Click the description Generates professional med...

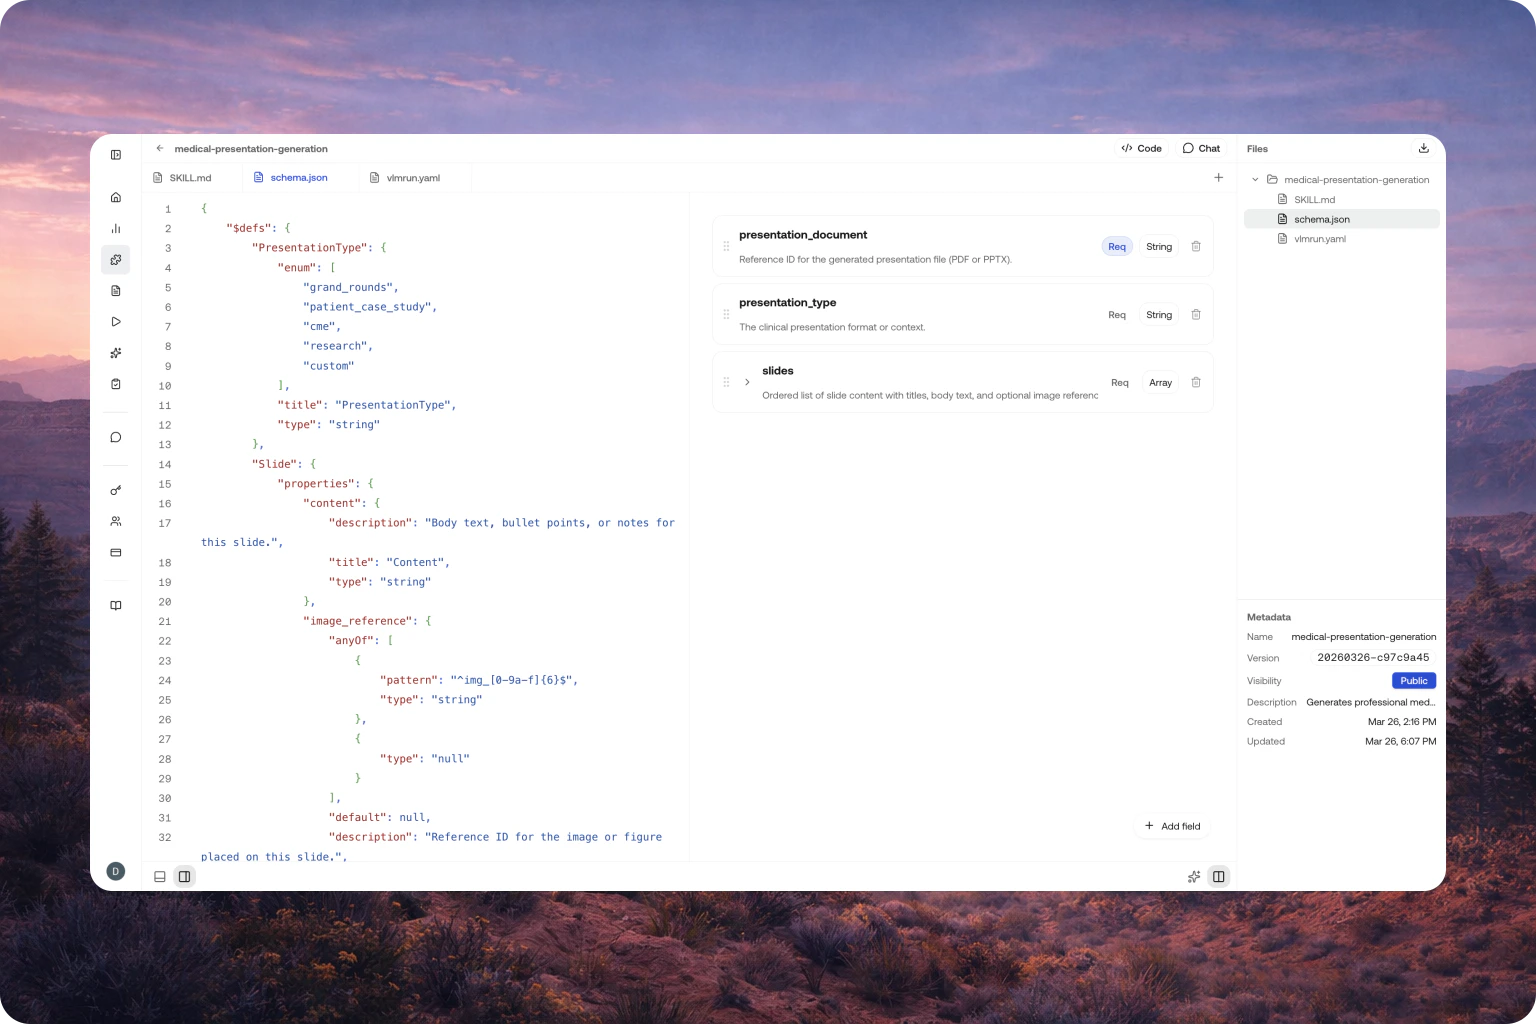1371,702
